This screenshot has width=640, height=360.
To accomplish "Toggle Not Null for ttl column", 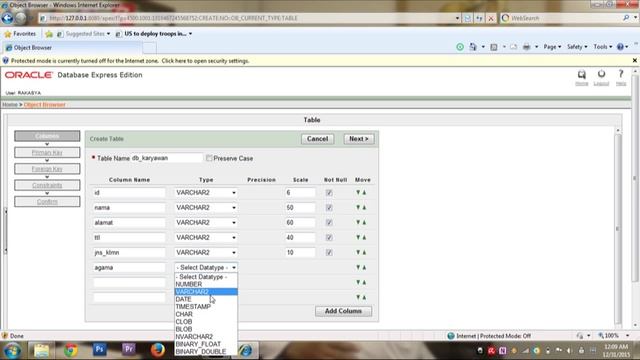I will 329,238.
